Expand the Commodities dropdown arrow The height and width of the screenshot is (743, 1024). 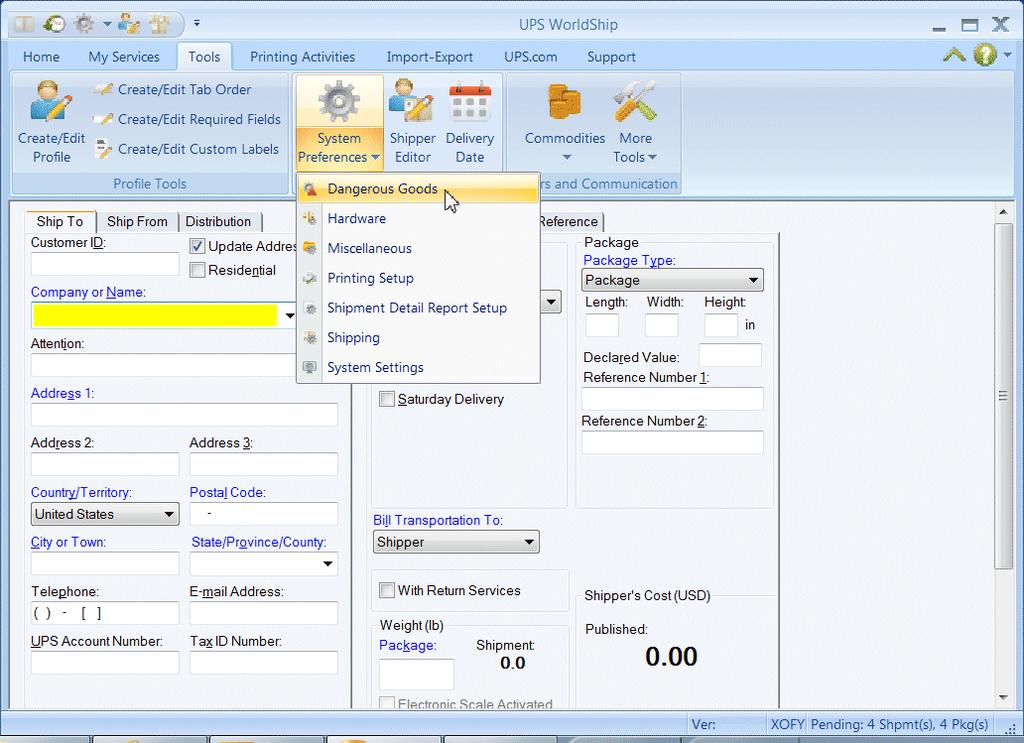coord(566,157)
